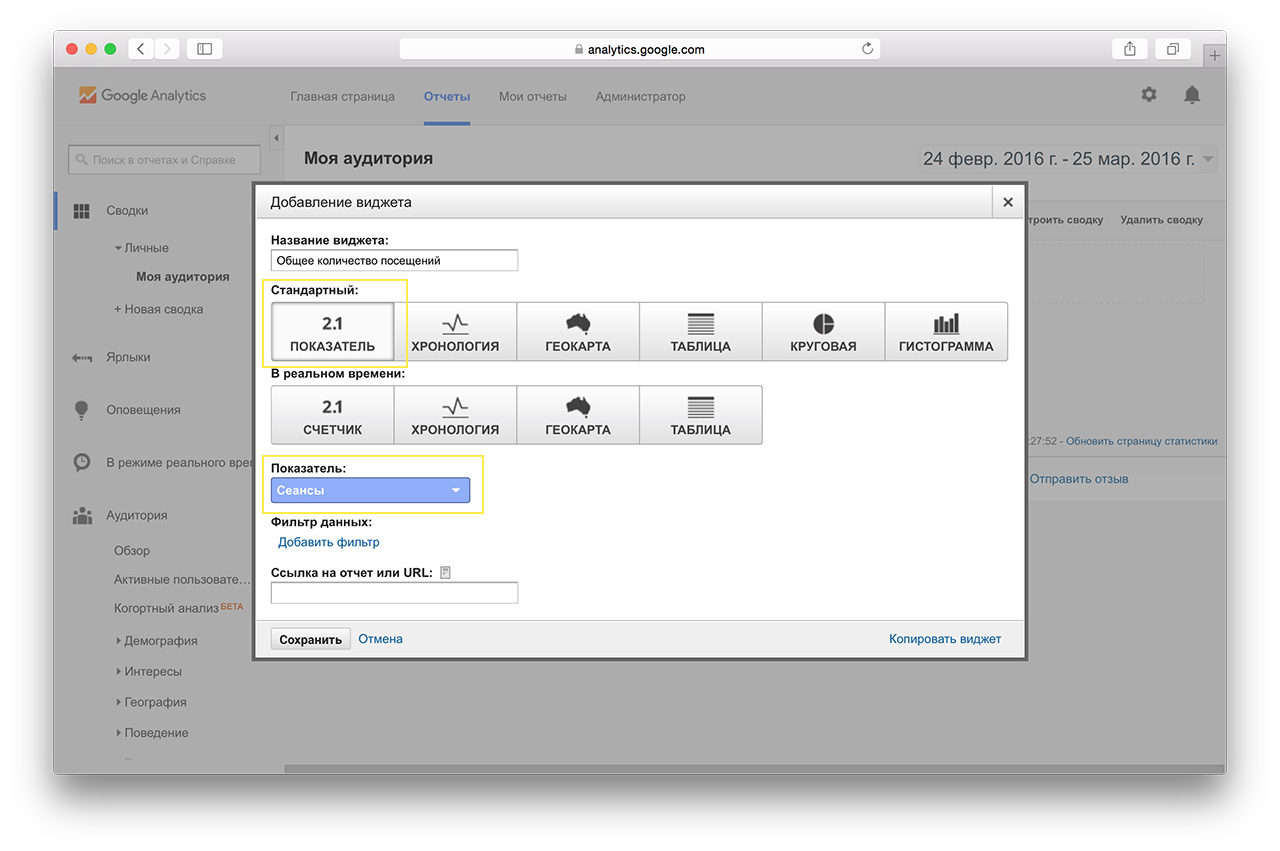The width and height of the screenshot is (1280, 851).
Task: Click the settings gear icon
Action: click(1149, 95)
